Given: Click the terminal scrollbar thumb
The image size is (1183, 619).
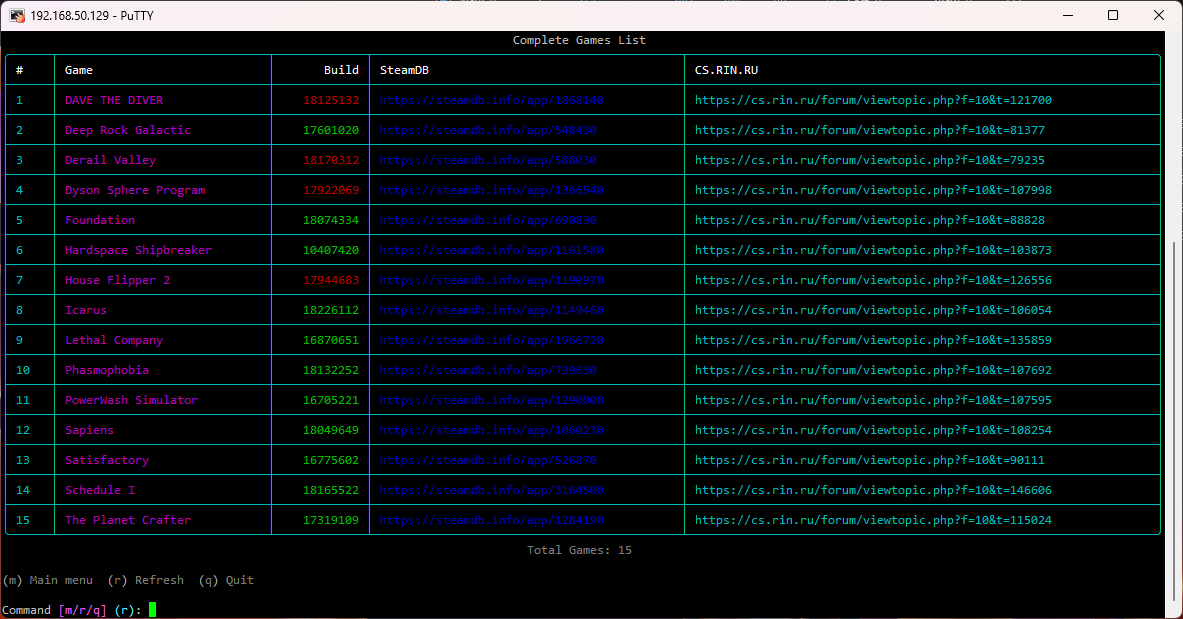Looking at the screenshot, I should 1175,420.
